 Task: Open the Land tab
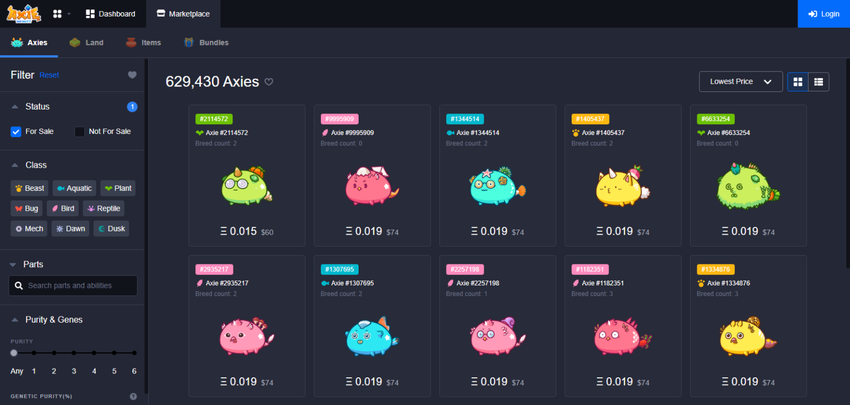[87, 42]
